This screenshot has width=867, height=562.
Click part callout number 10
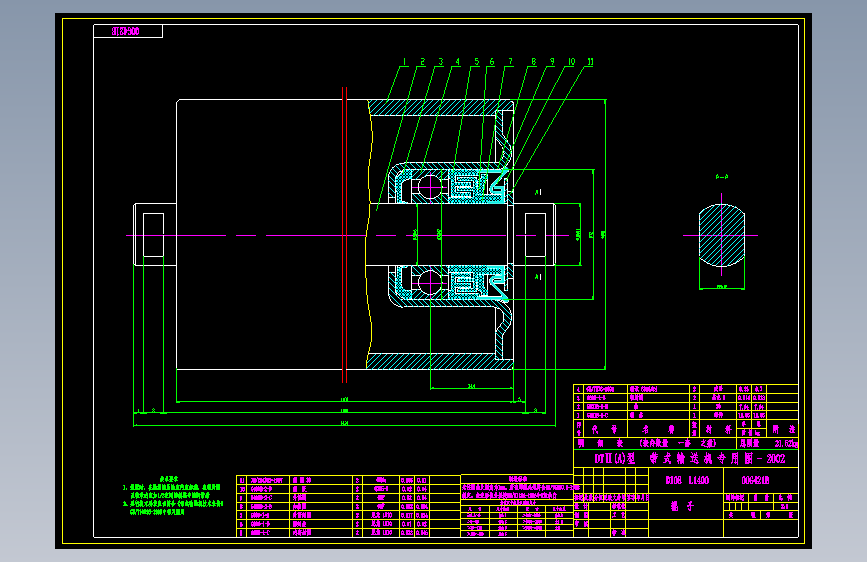coord(571,62)
